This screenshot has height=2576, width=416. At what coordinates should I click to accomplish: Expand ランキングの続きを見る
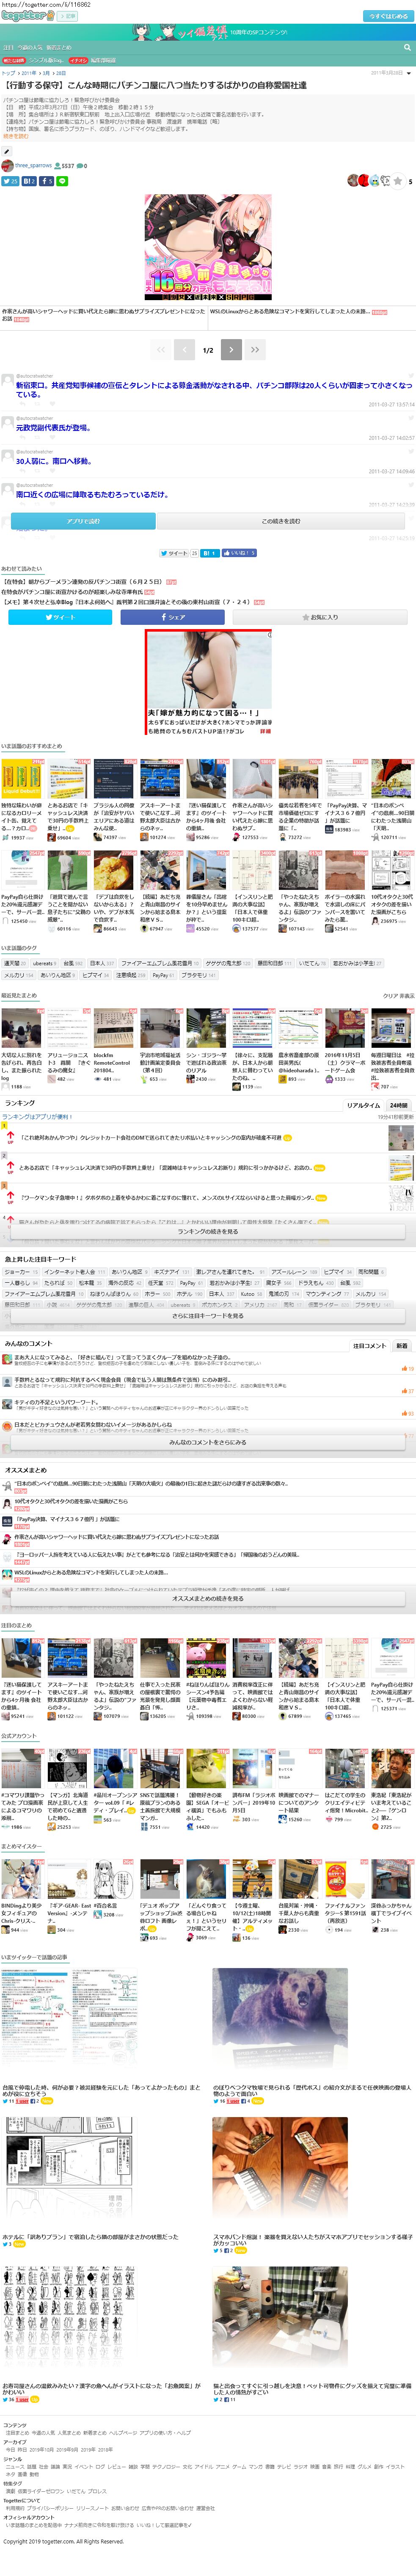[x=208, y=1231]
